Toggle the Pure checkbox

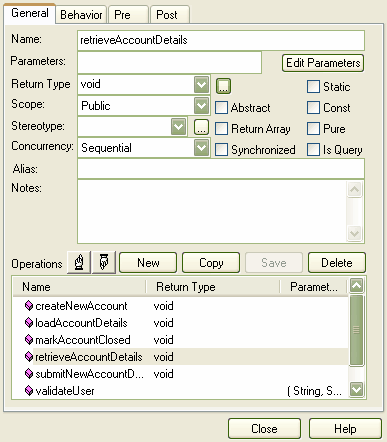[313, 129]
